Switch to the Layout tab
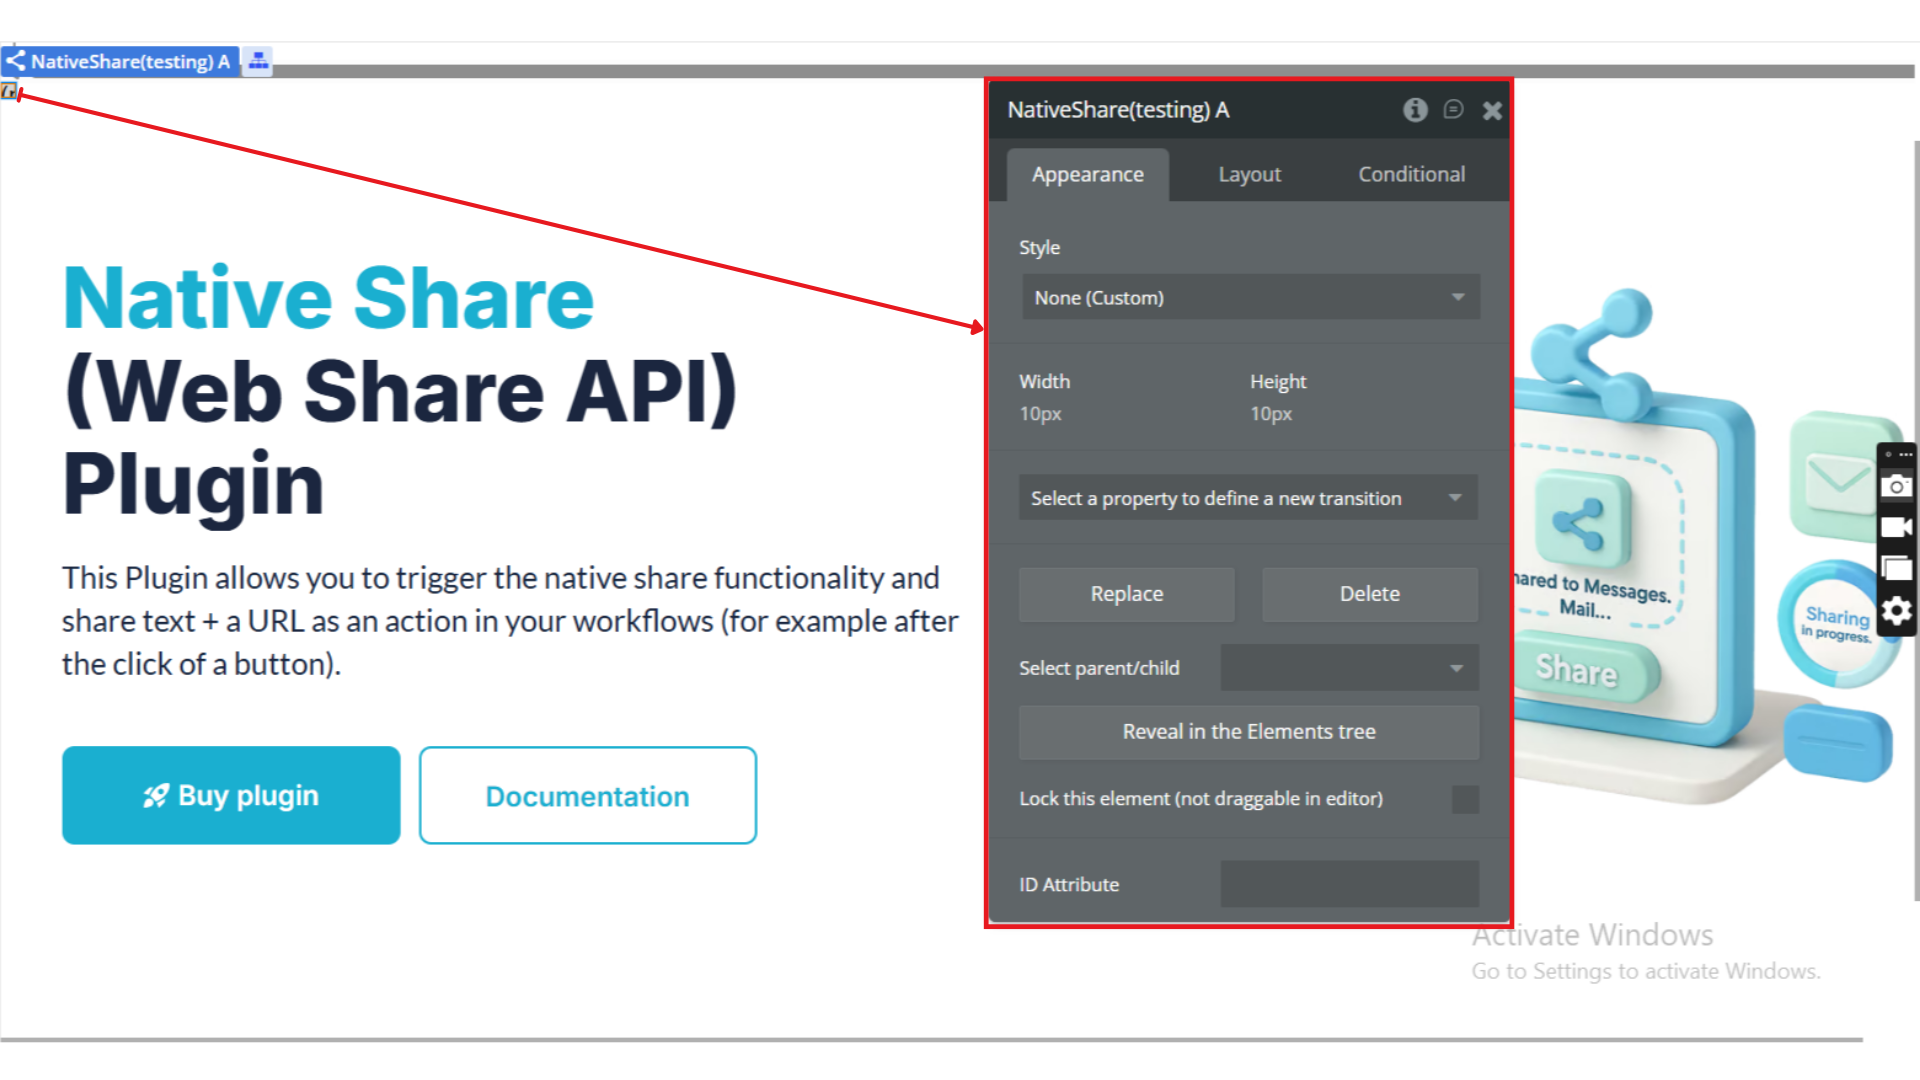The image size is (1920, 1080). pyautogui.click(x=1249, y=175)
